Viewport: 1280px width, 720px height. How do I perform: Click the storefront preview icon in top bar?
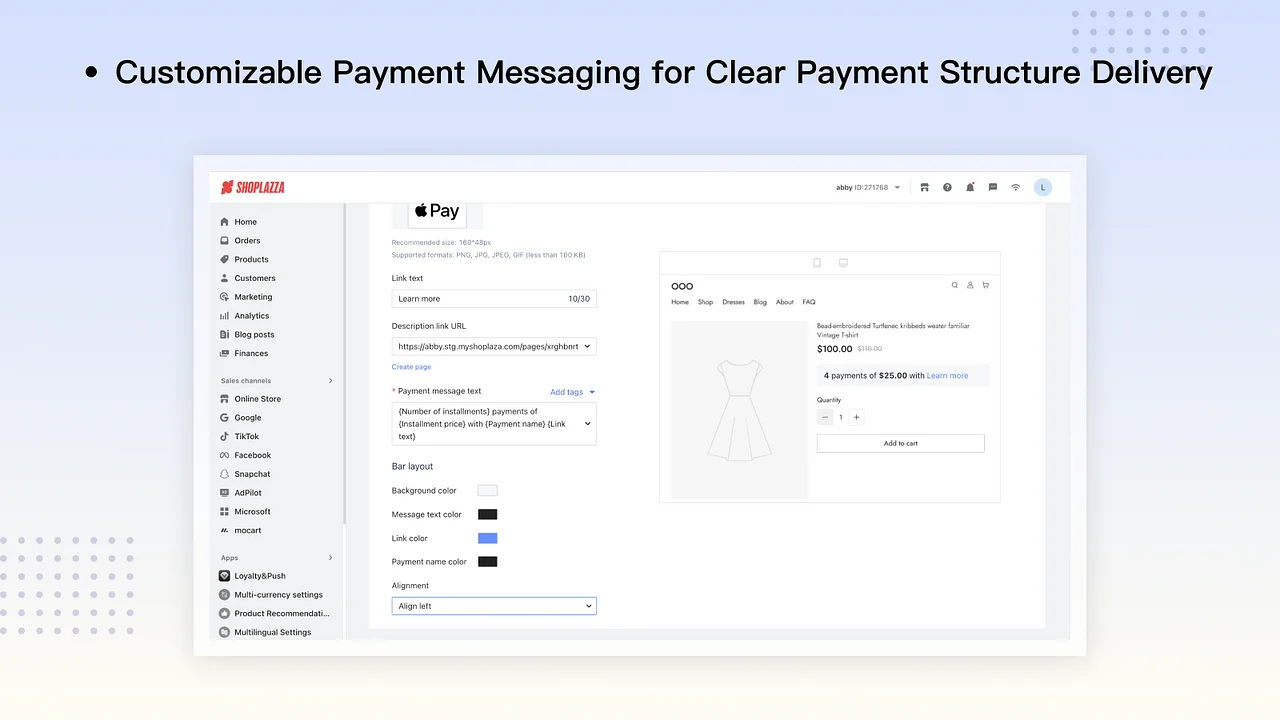pyautogui.click(x=924, y=187)
